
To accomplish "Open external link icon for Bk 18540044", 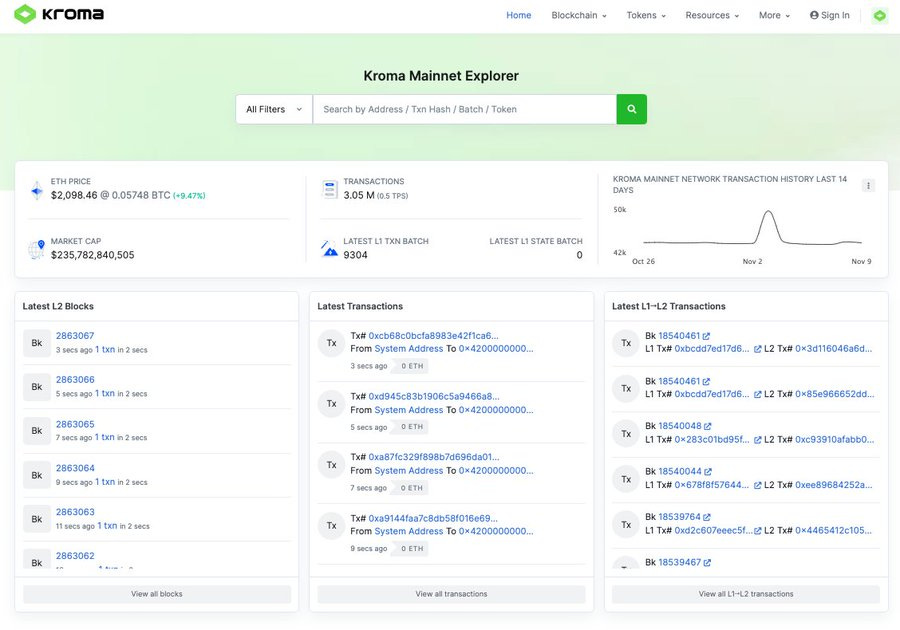I will click(x=708, y=472).
